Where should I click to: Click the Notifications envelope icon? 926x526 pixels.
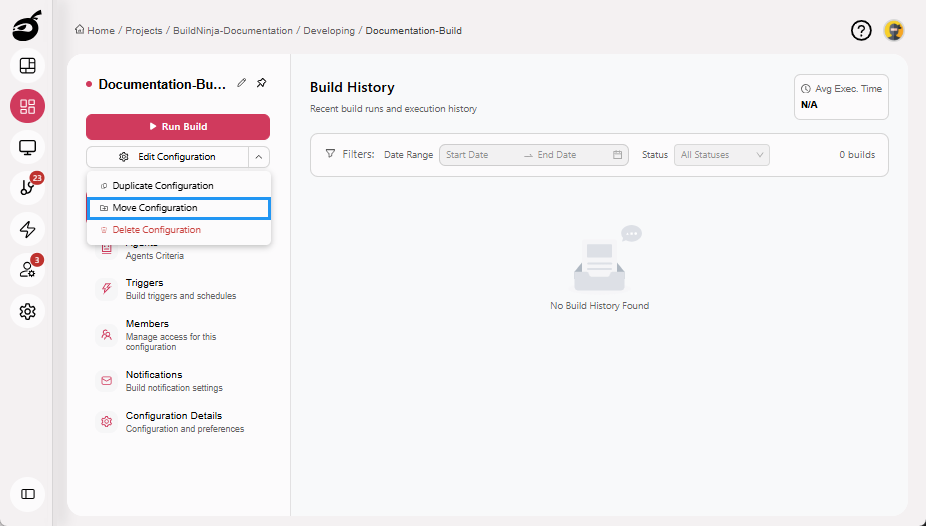pyautogui.click(x=106, y=381)
